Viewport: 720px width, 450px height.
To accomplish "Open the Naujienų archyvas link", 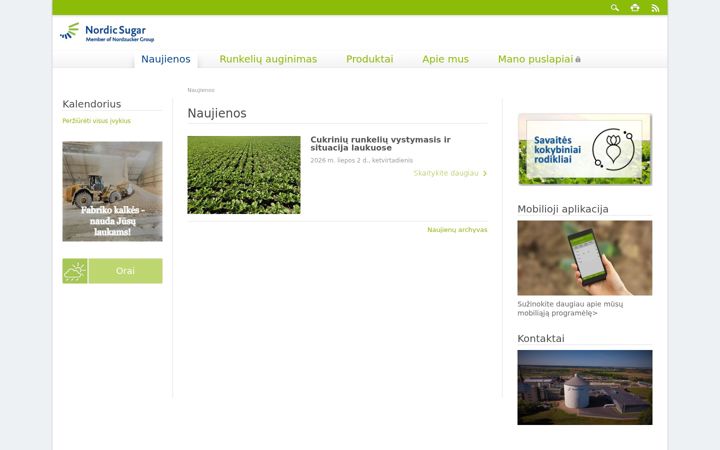I will click(x=457, y=230).
